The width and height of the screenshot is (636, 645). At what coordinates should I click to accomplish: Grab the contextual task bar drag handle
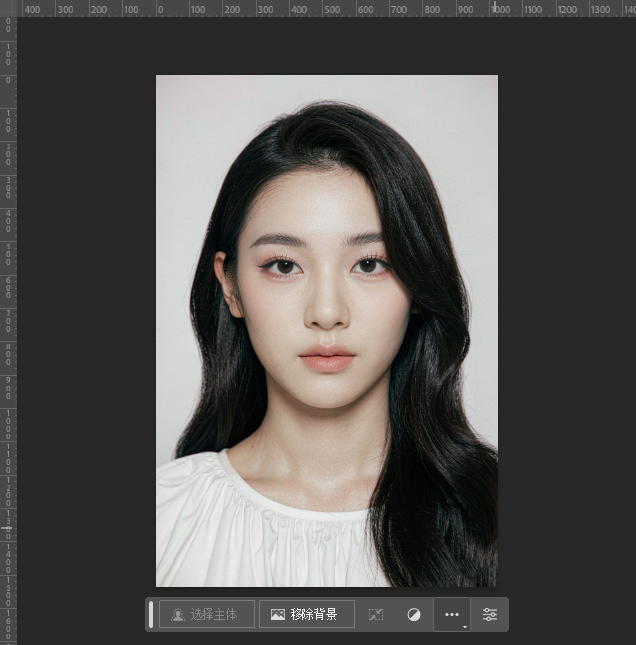[x=151, y=614]
